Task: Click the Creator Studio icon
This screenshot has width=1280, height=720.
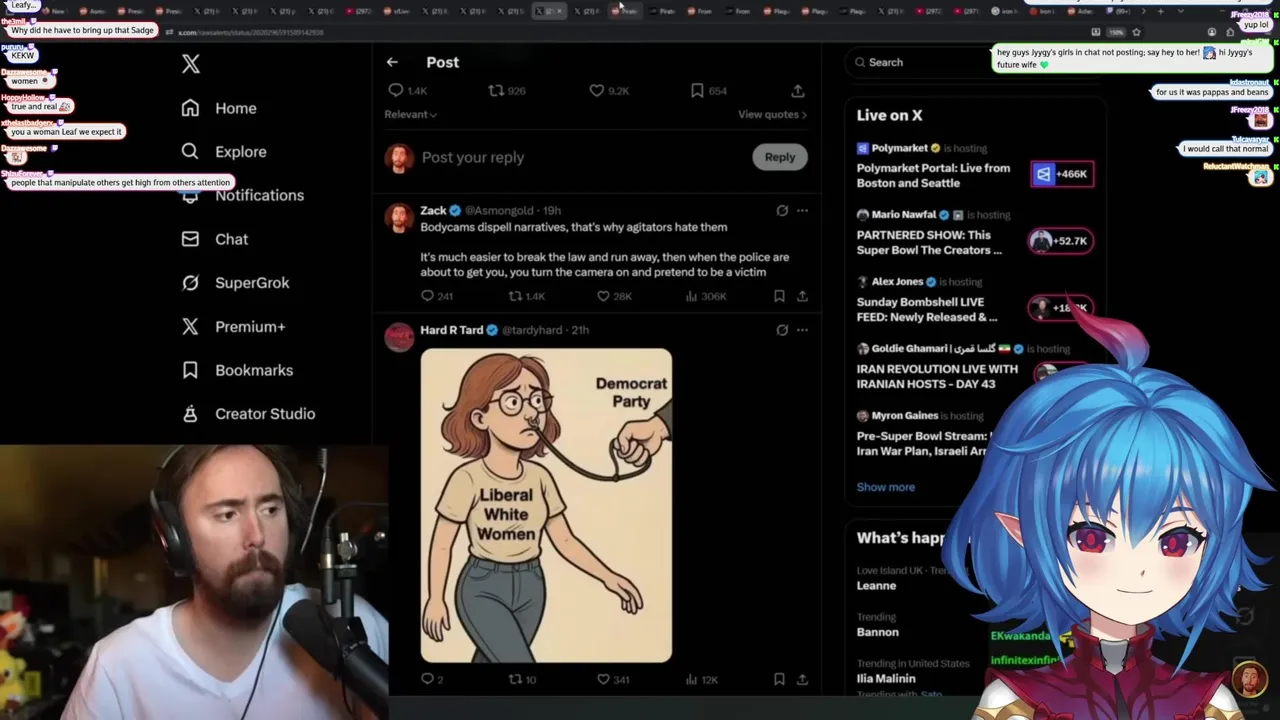Action: [190, 414]
